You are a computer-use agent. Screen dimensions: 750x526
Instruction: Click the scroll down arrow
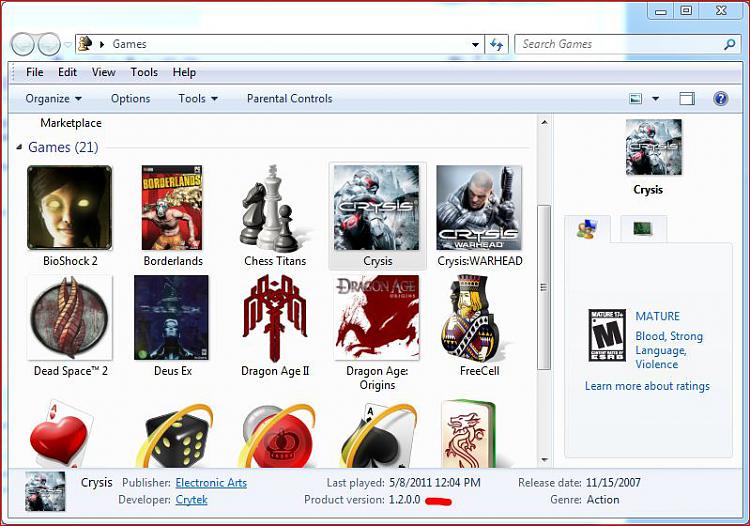tap(544, 460)
